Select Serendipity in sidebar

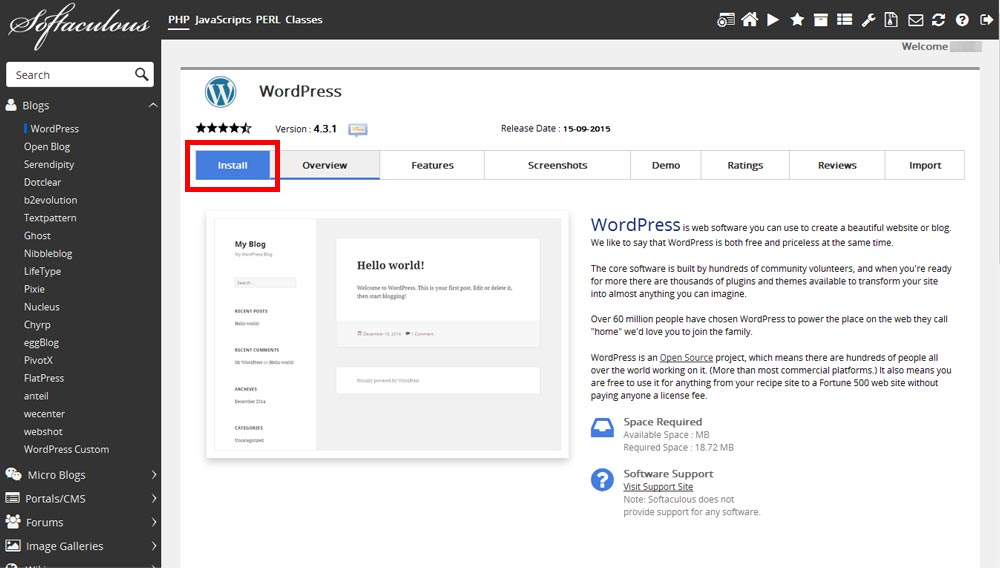pyautogui.click(x=49, y=164)
